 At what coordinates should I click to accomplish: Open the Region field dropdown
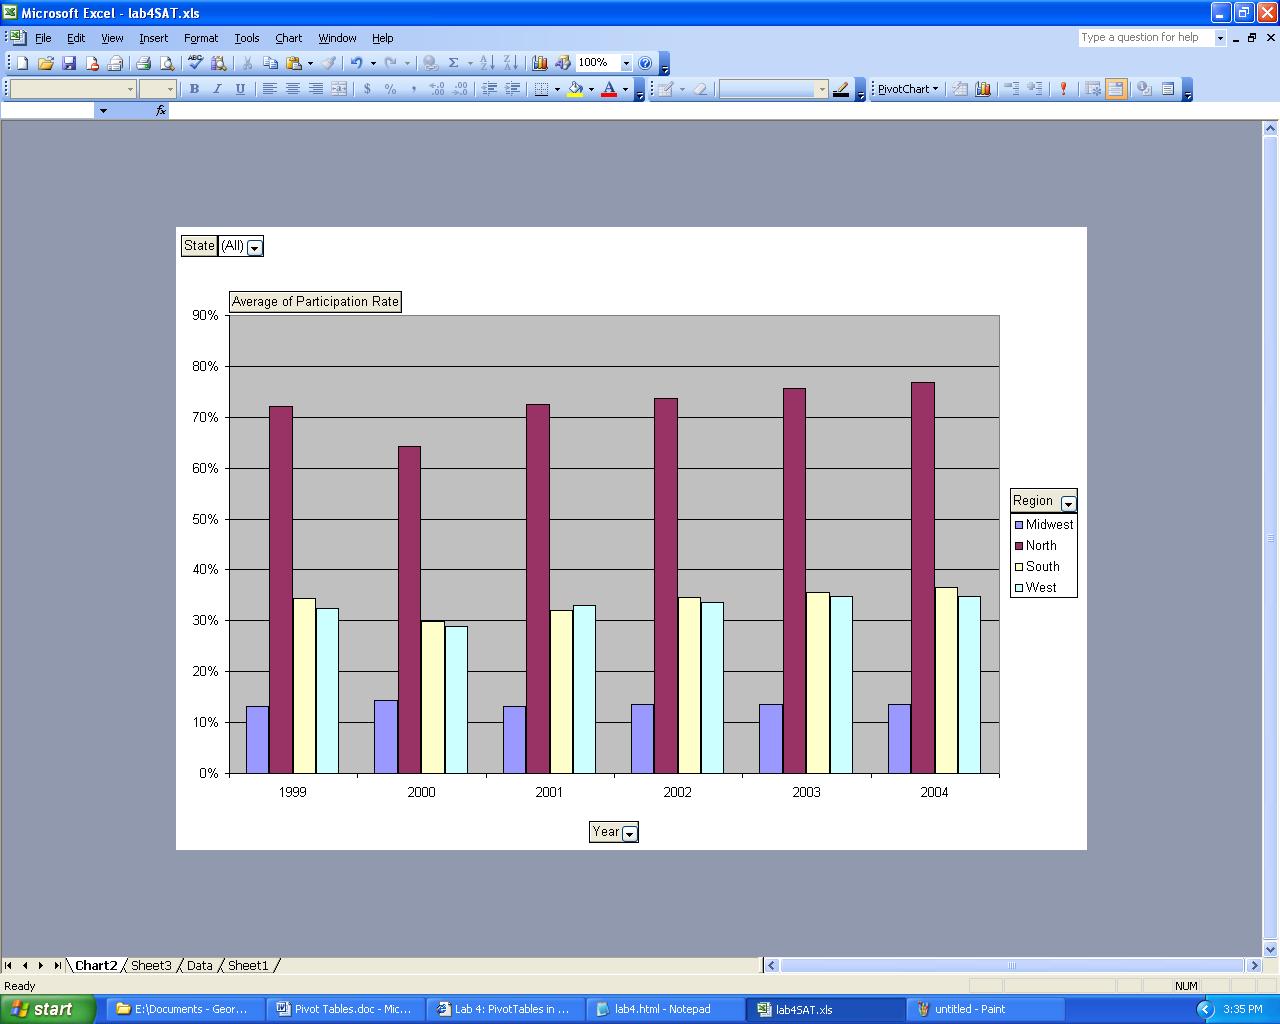1069,501
